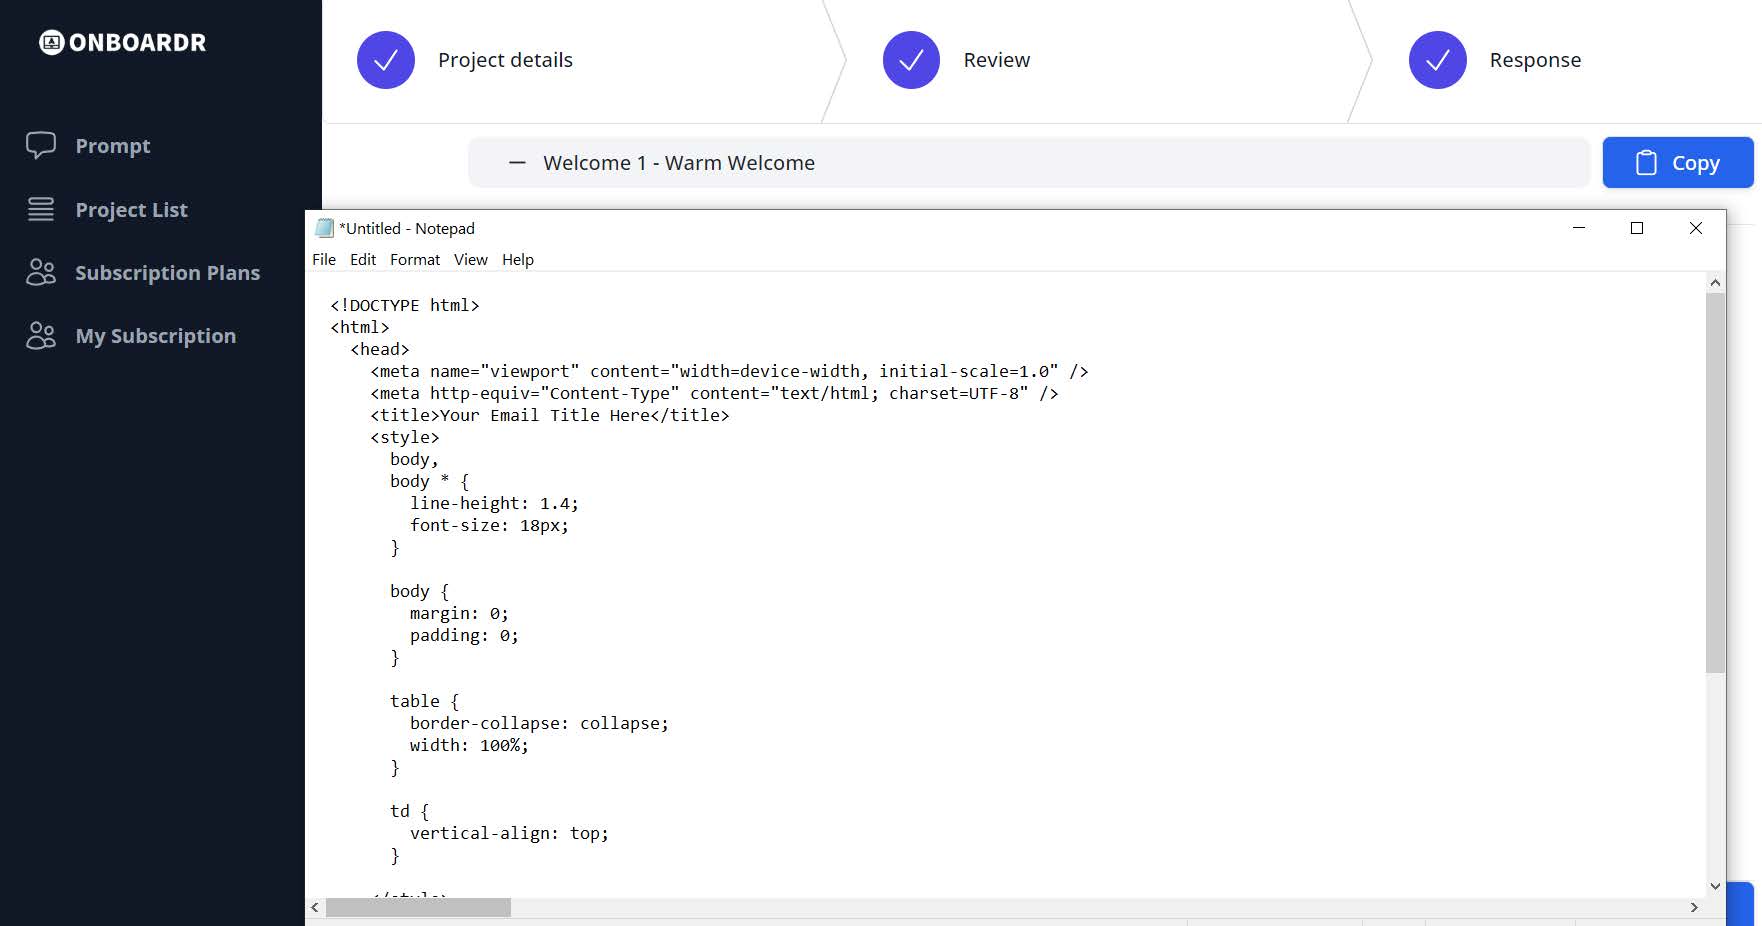This screenshot has width=1762, height=926.
Task: Open the Notepad File menu
Action: (x=324, y=260)
